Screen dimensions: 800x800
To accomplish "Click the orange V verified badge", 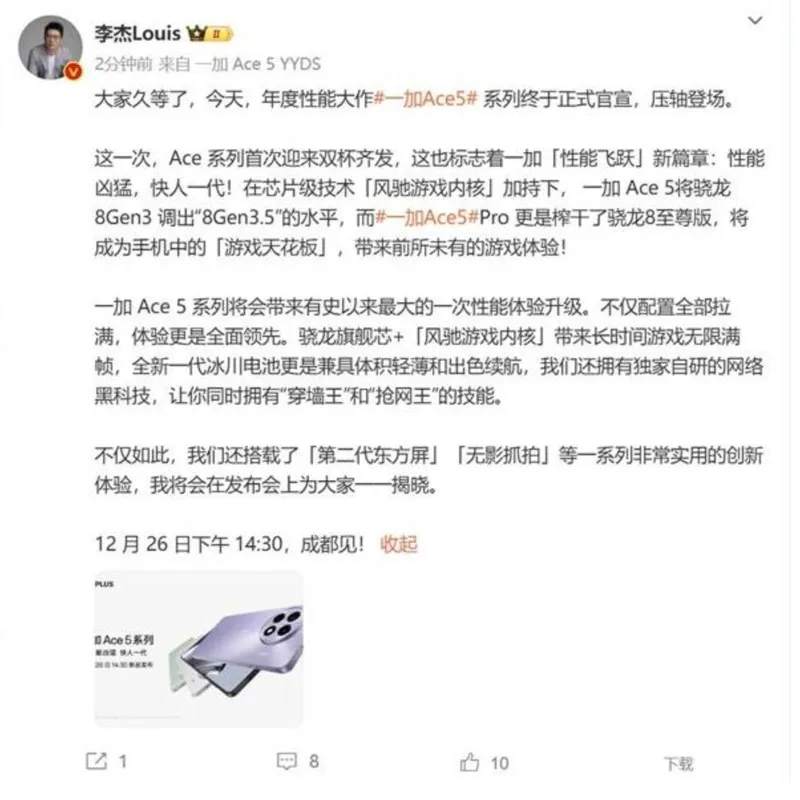I will (x=73, y=72).
